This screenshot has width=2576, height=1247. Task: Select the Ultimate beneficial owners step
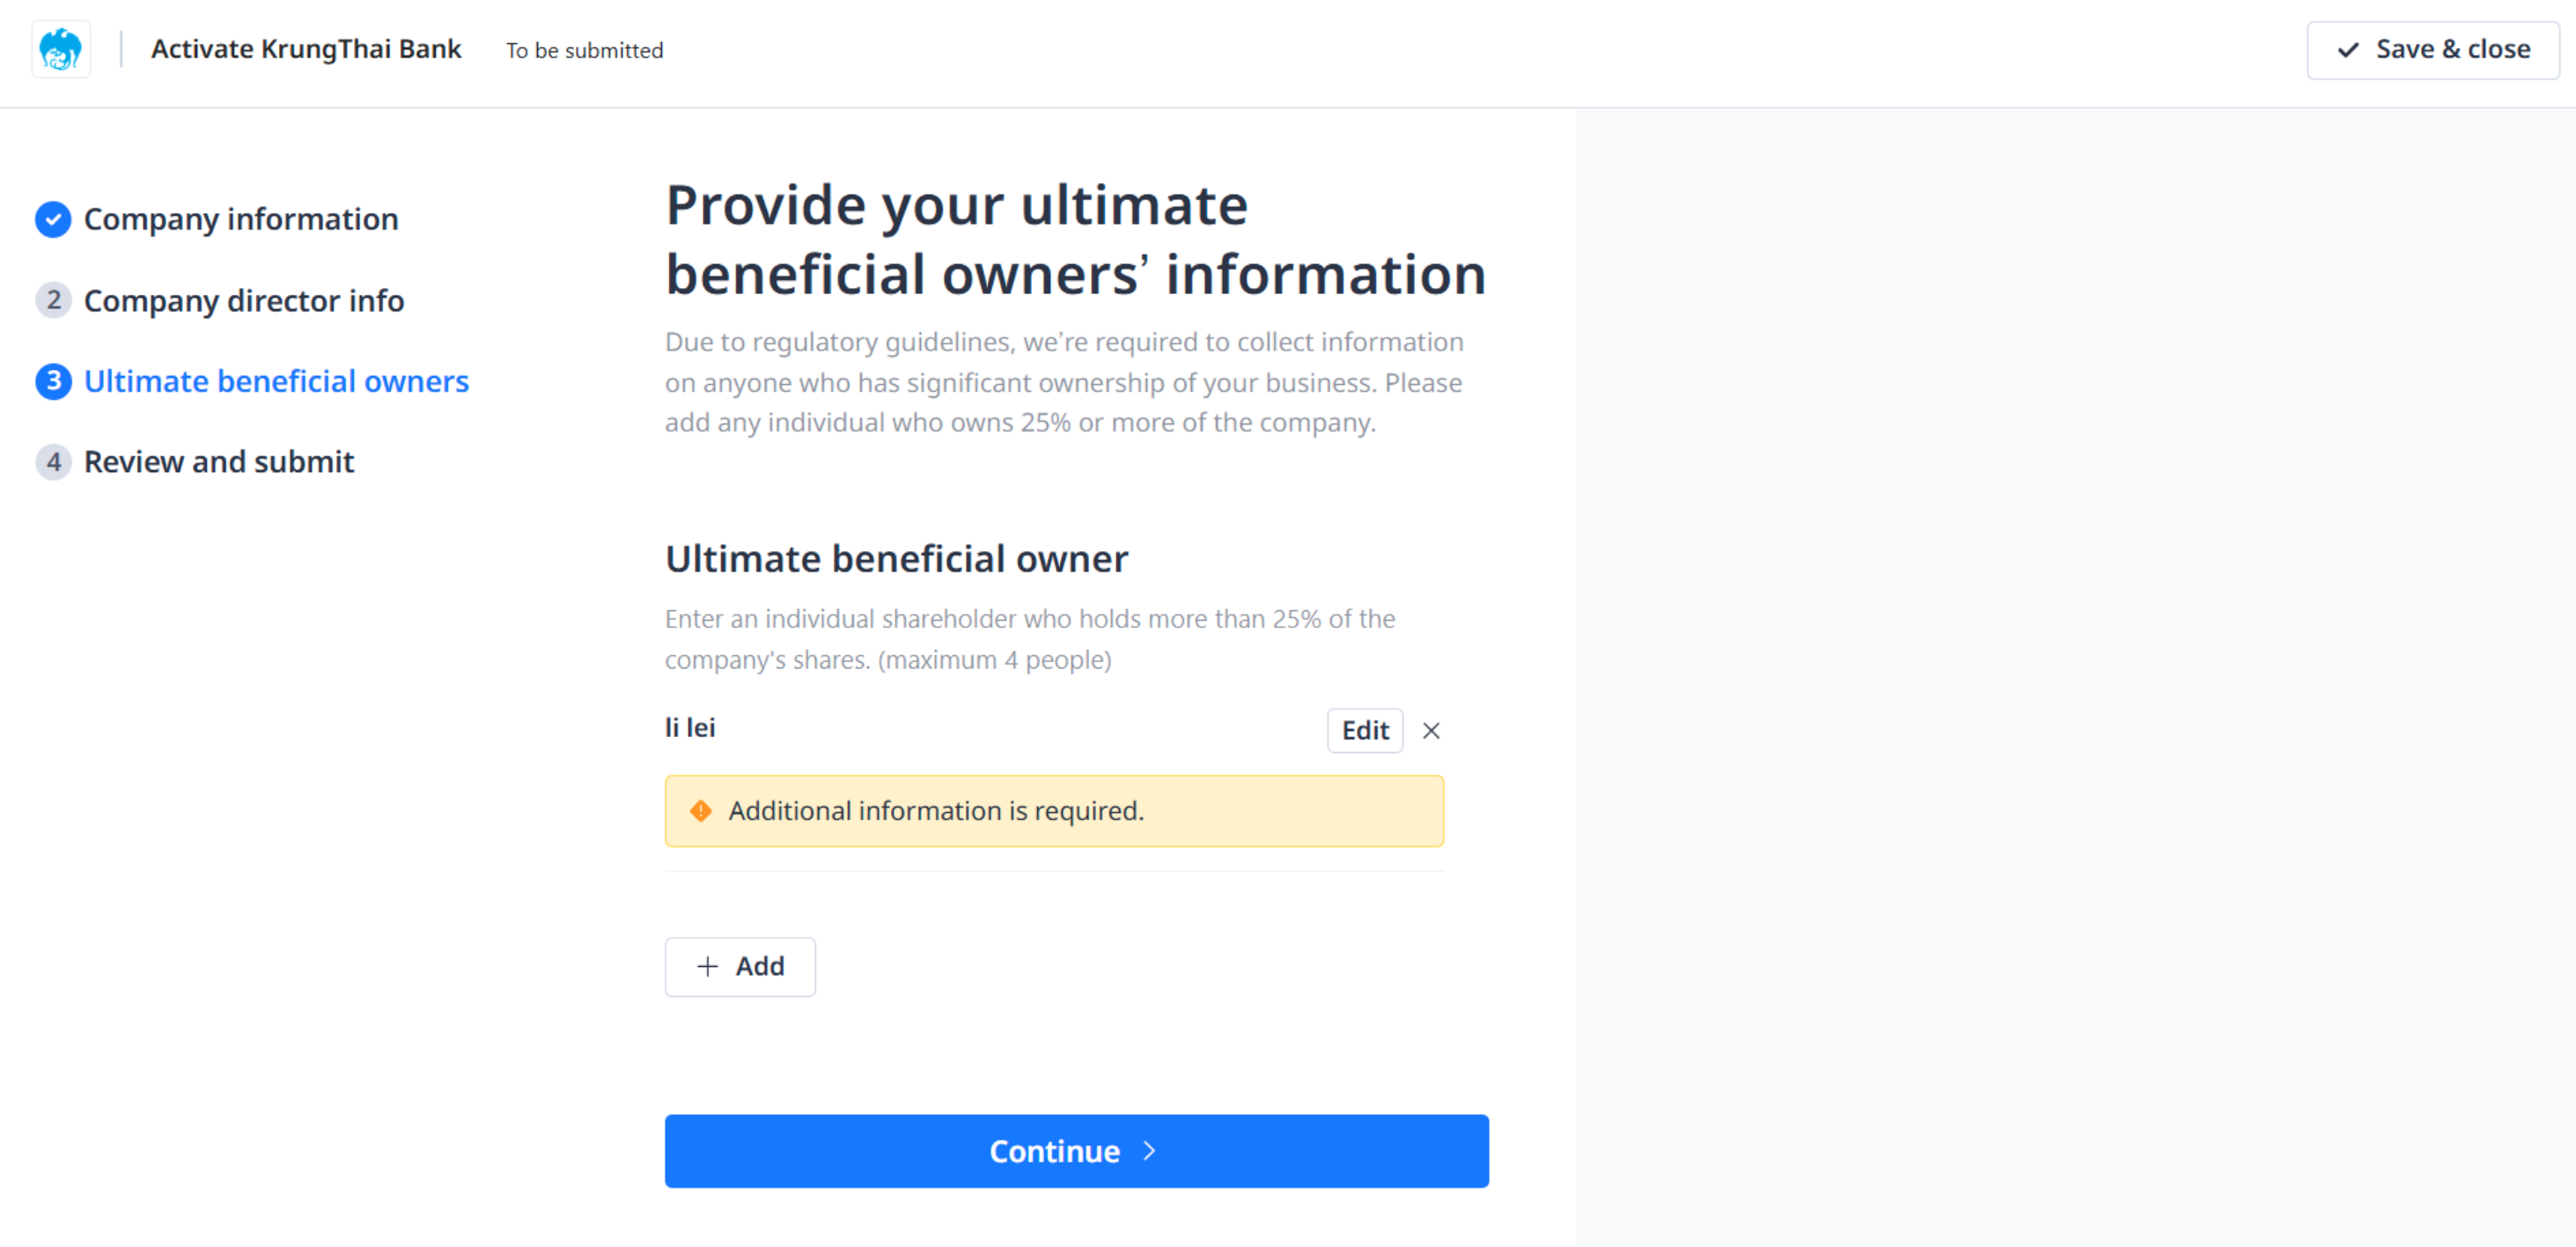click(276, 381)
